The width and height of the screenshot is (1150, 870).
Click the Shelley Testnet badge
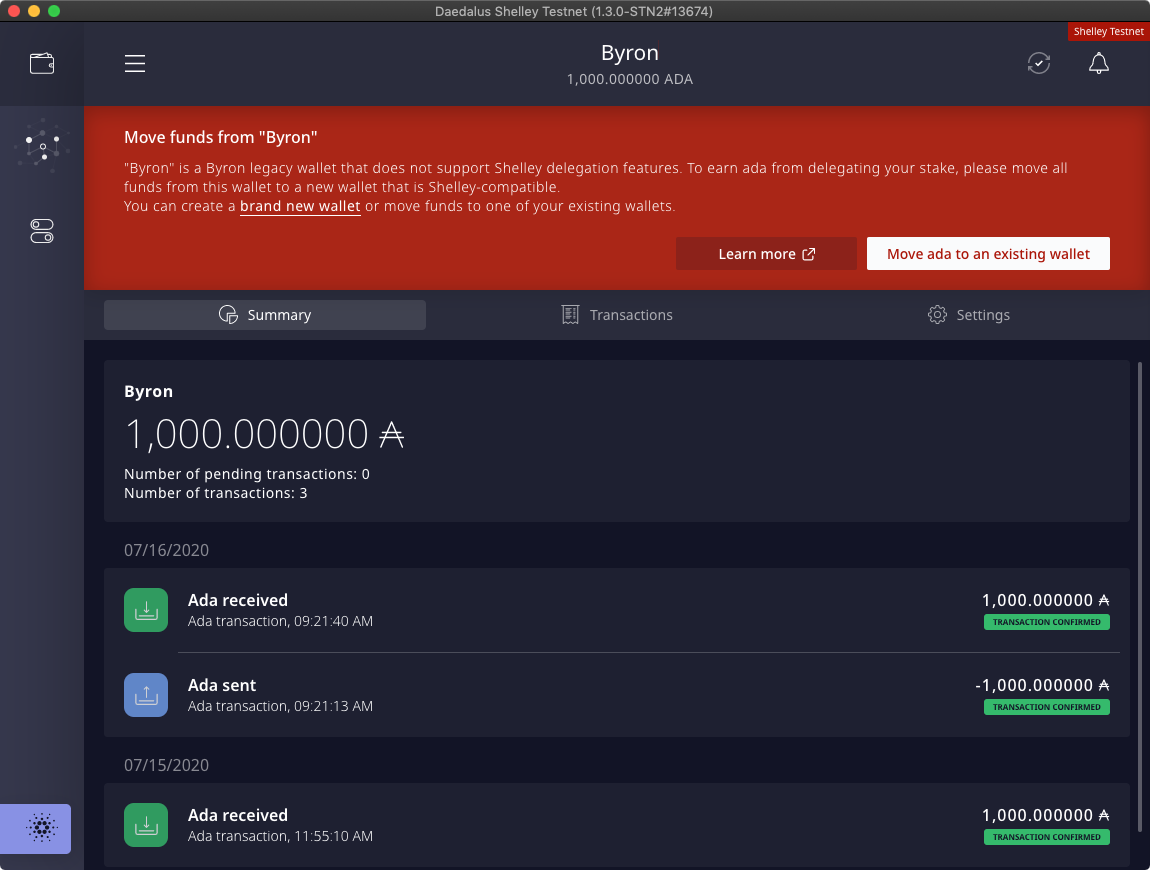pyautogui.click(x=1108, y=32)
